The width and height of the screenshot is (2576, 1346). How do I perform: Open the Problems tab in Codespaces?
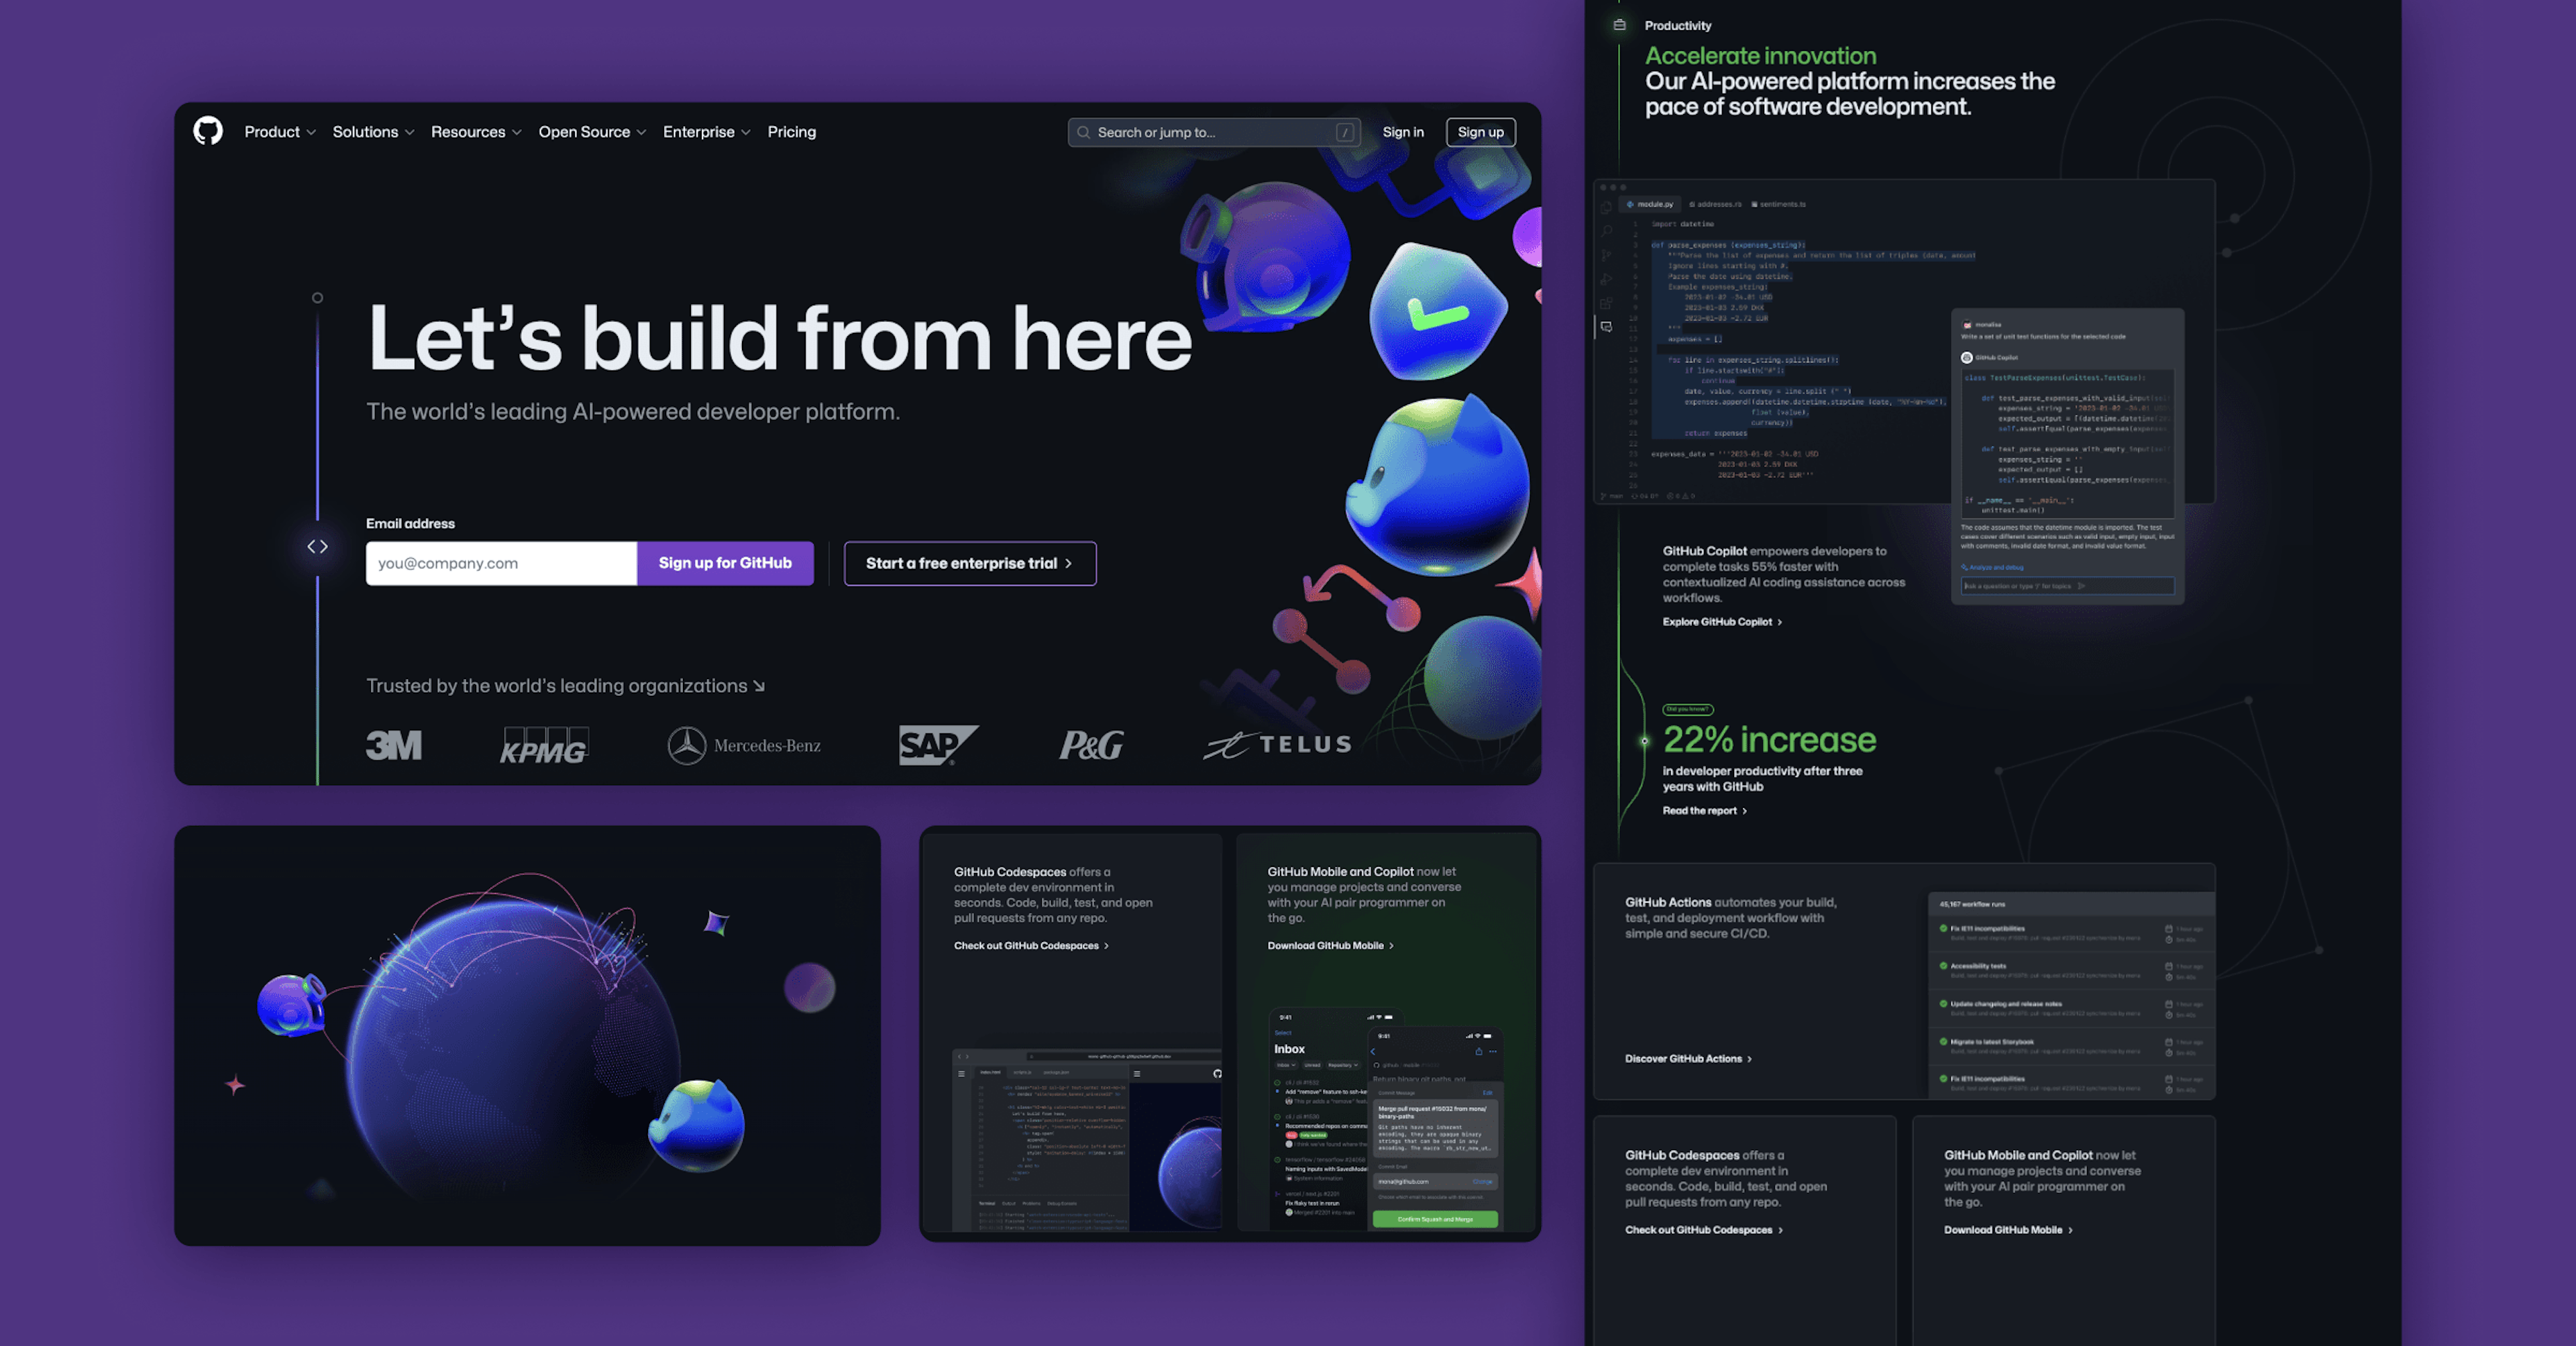[x=1031, y=1204]
